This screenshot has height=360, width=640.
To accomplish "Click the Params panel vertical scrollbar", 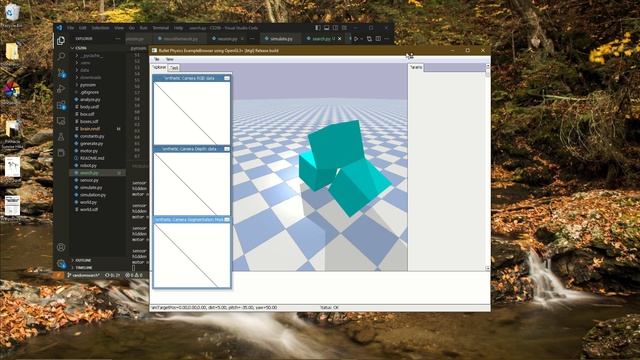I will [487, 167].
